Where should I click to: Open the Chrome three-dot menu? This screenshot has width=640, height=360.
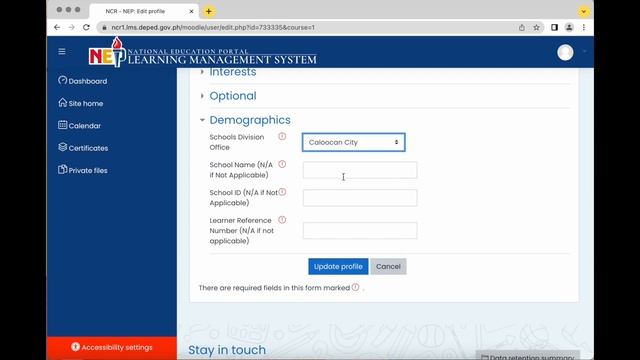(584, 27)
